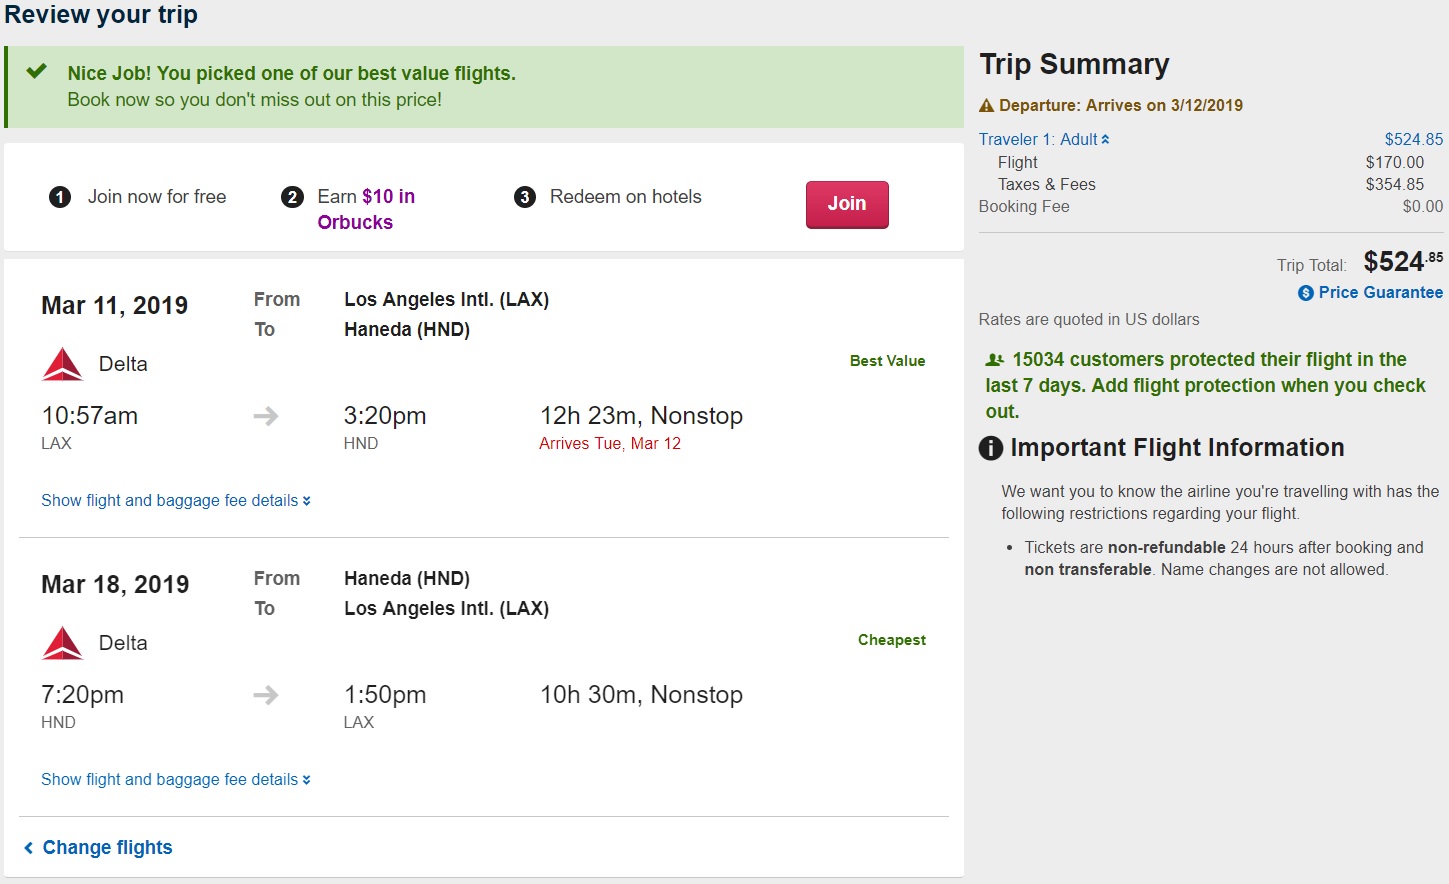Expand Mar 11 flight and baggage fee details
Viewport: 1449px width, 884px height.
click(x=176, y=501)
